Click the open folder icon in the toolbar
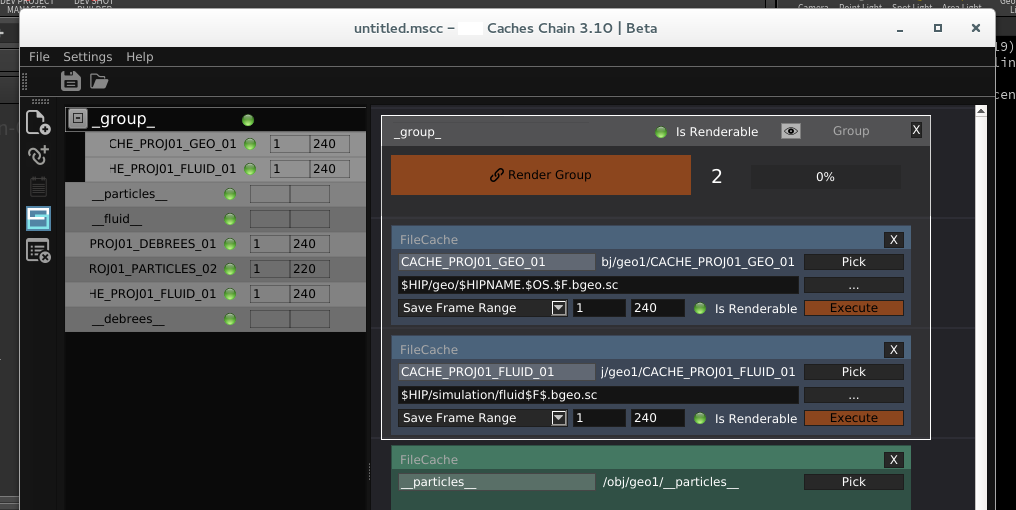 pos(99,81)
